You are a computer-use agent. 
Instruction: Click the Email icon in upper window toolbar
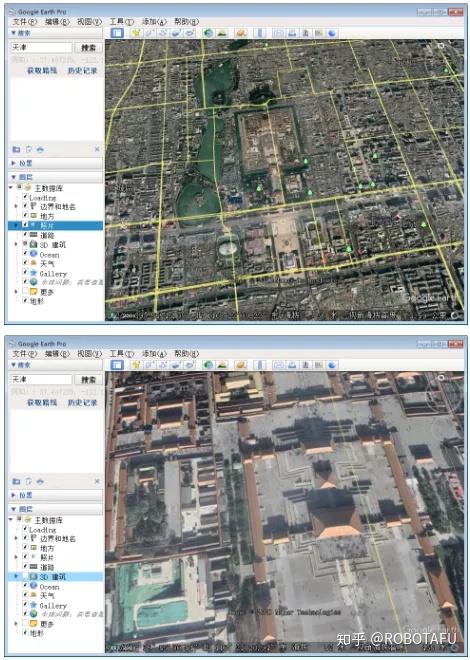(x=279, y=33)
